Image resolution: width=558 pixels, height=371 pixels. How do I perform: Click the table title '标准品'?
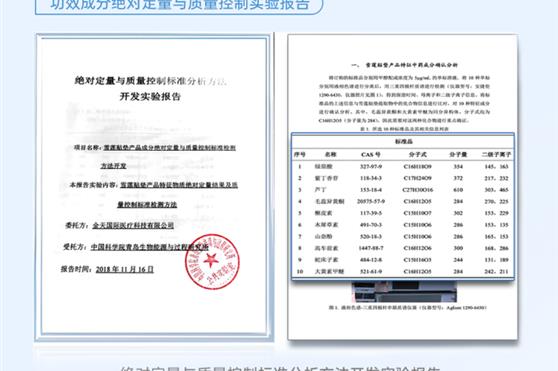tap(403, 142)
